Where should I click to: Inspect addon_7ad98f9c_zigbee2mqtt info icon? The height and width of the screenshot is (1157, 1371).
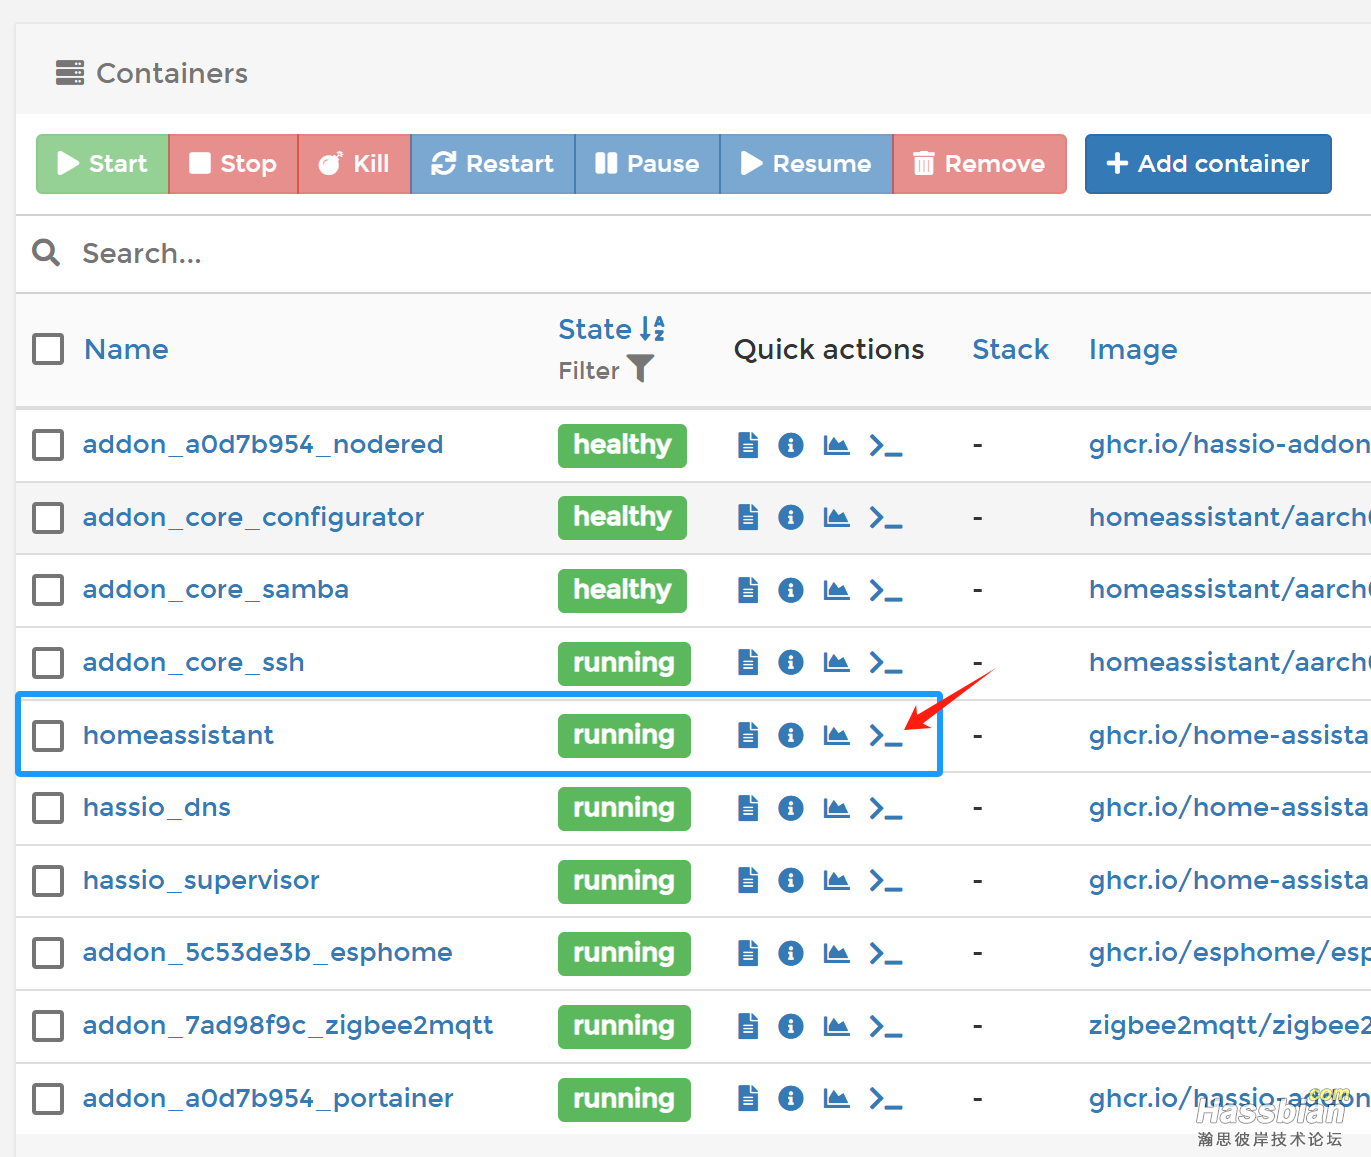click(x=791, y=1025)
